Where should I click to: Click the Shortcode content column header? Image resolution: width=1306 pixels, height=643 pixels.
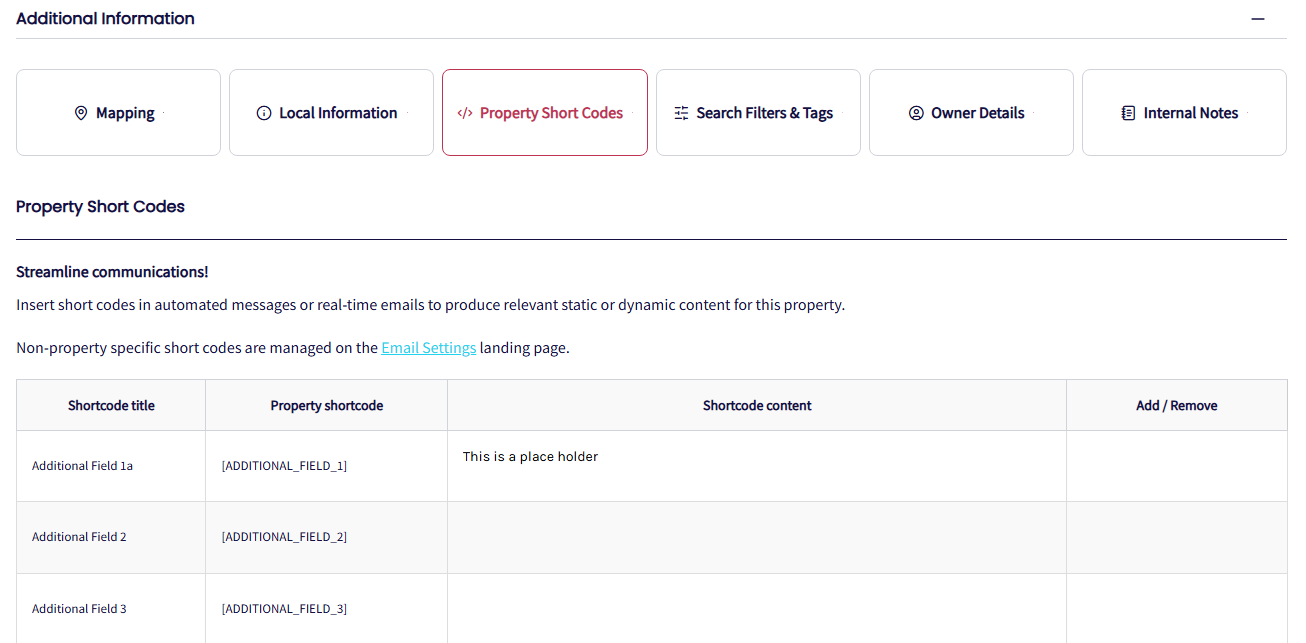click(x=757, y=405)
